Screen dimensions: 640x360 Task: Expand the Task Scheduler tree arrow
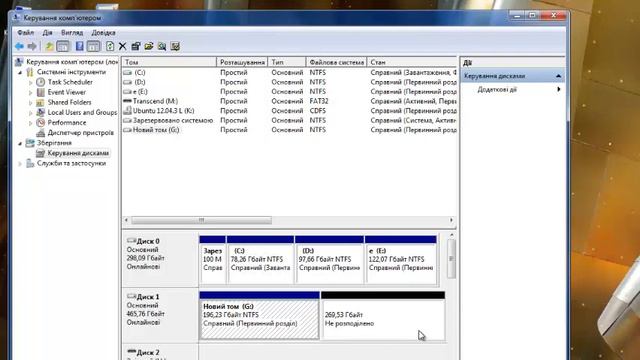pos(31,82)
